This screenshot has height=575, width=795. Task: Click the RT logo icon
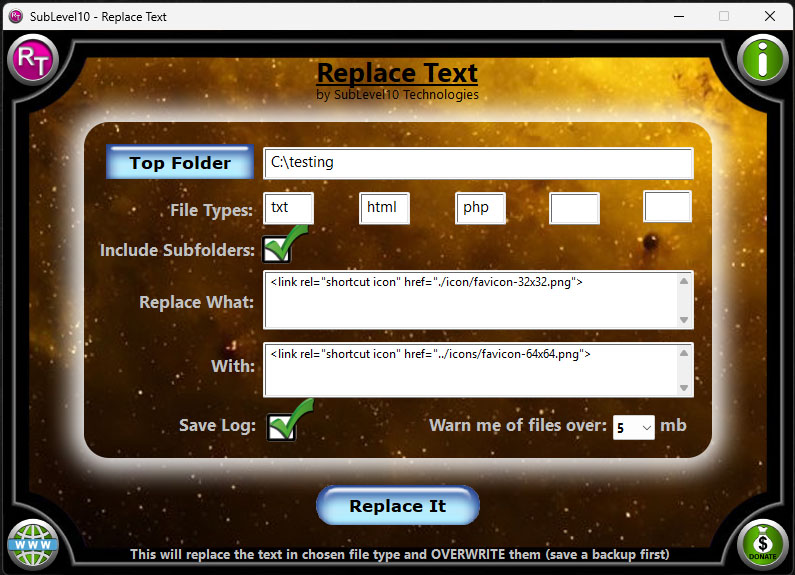coord(33,58)
